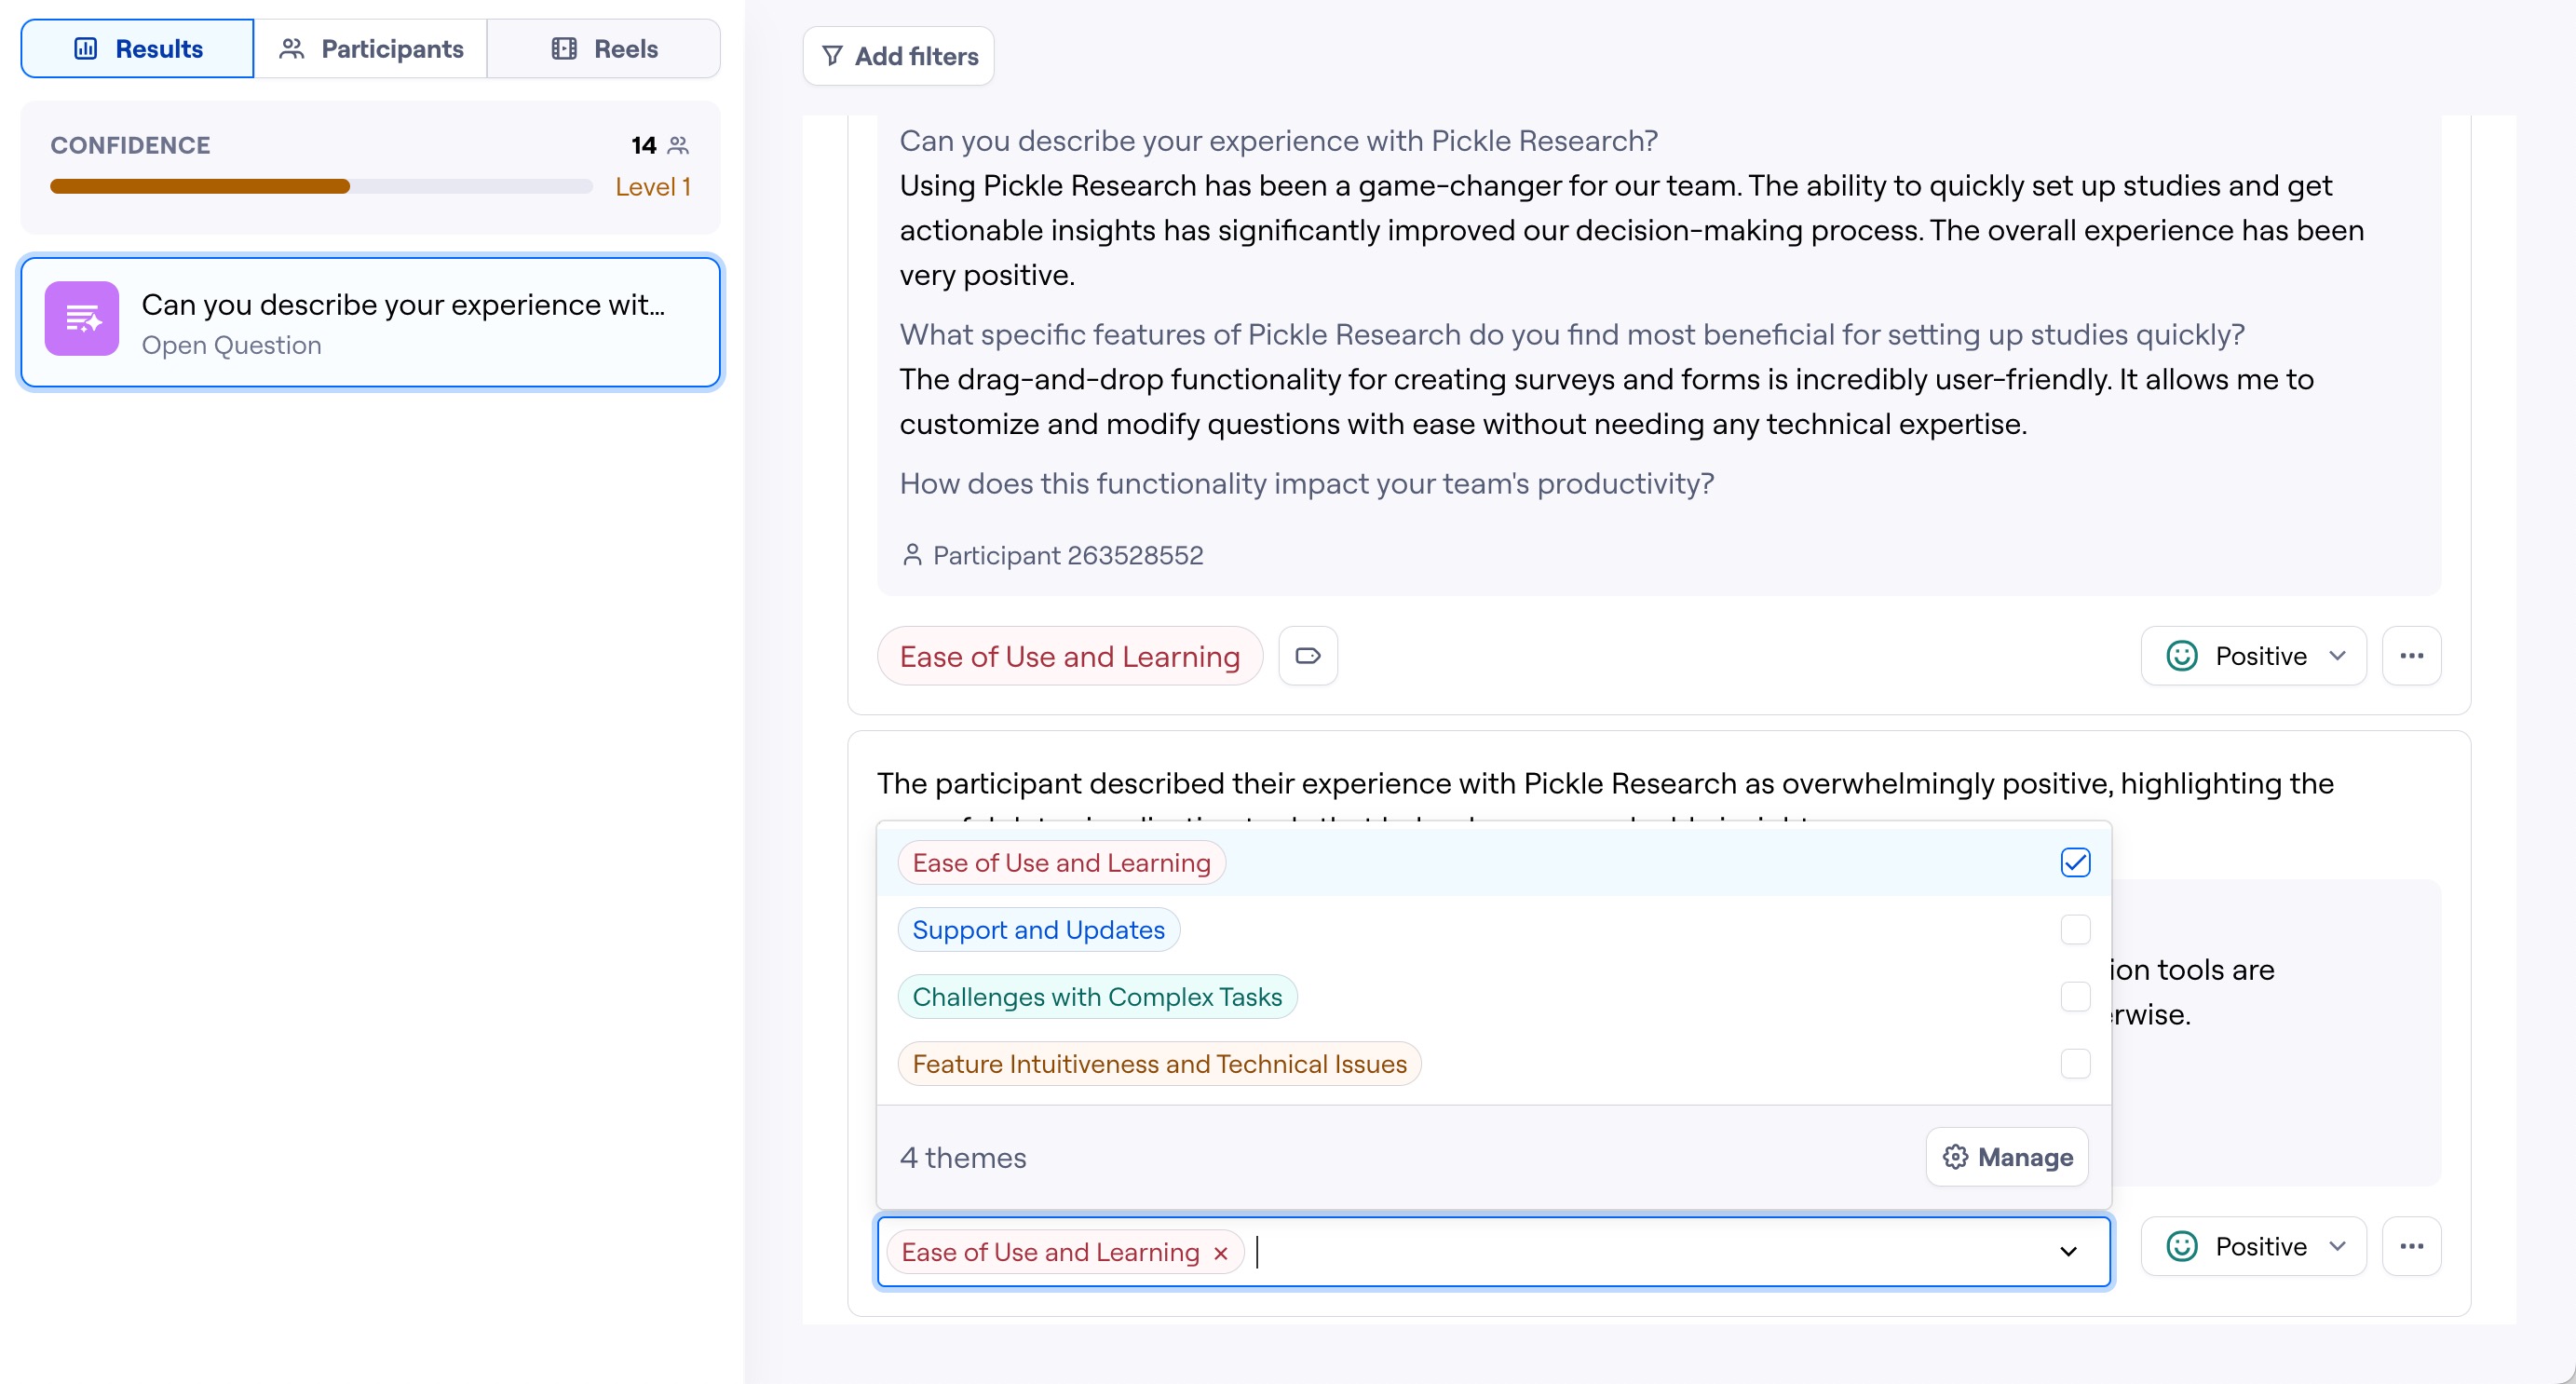Click the Manage themes button
The width and height of the screenshot is (2576, 1384).
pyautogui.click(x=2007, y=1158)
